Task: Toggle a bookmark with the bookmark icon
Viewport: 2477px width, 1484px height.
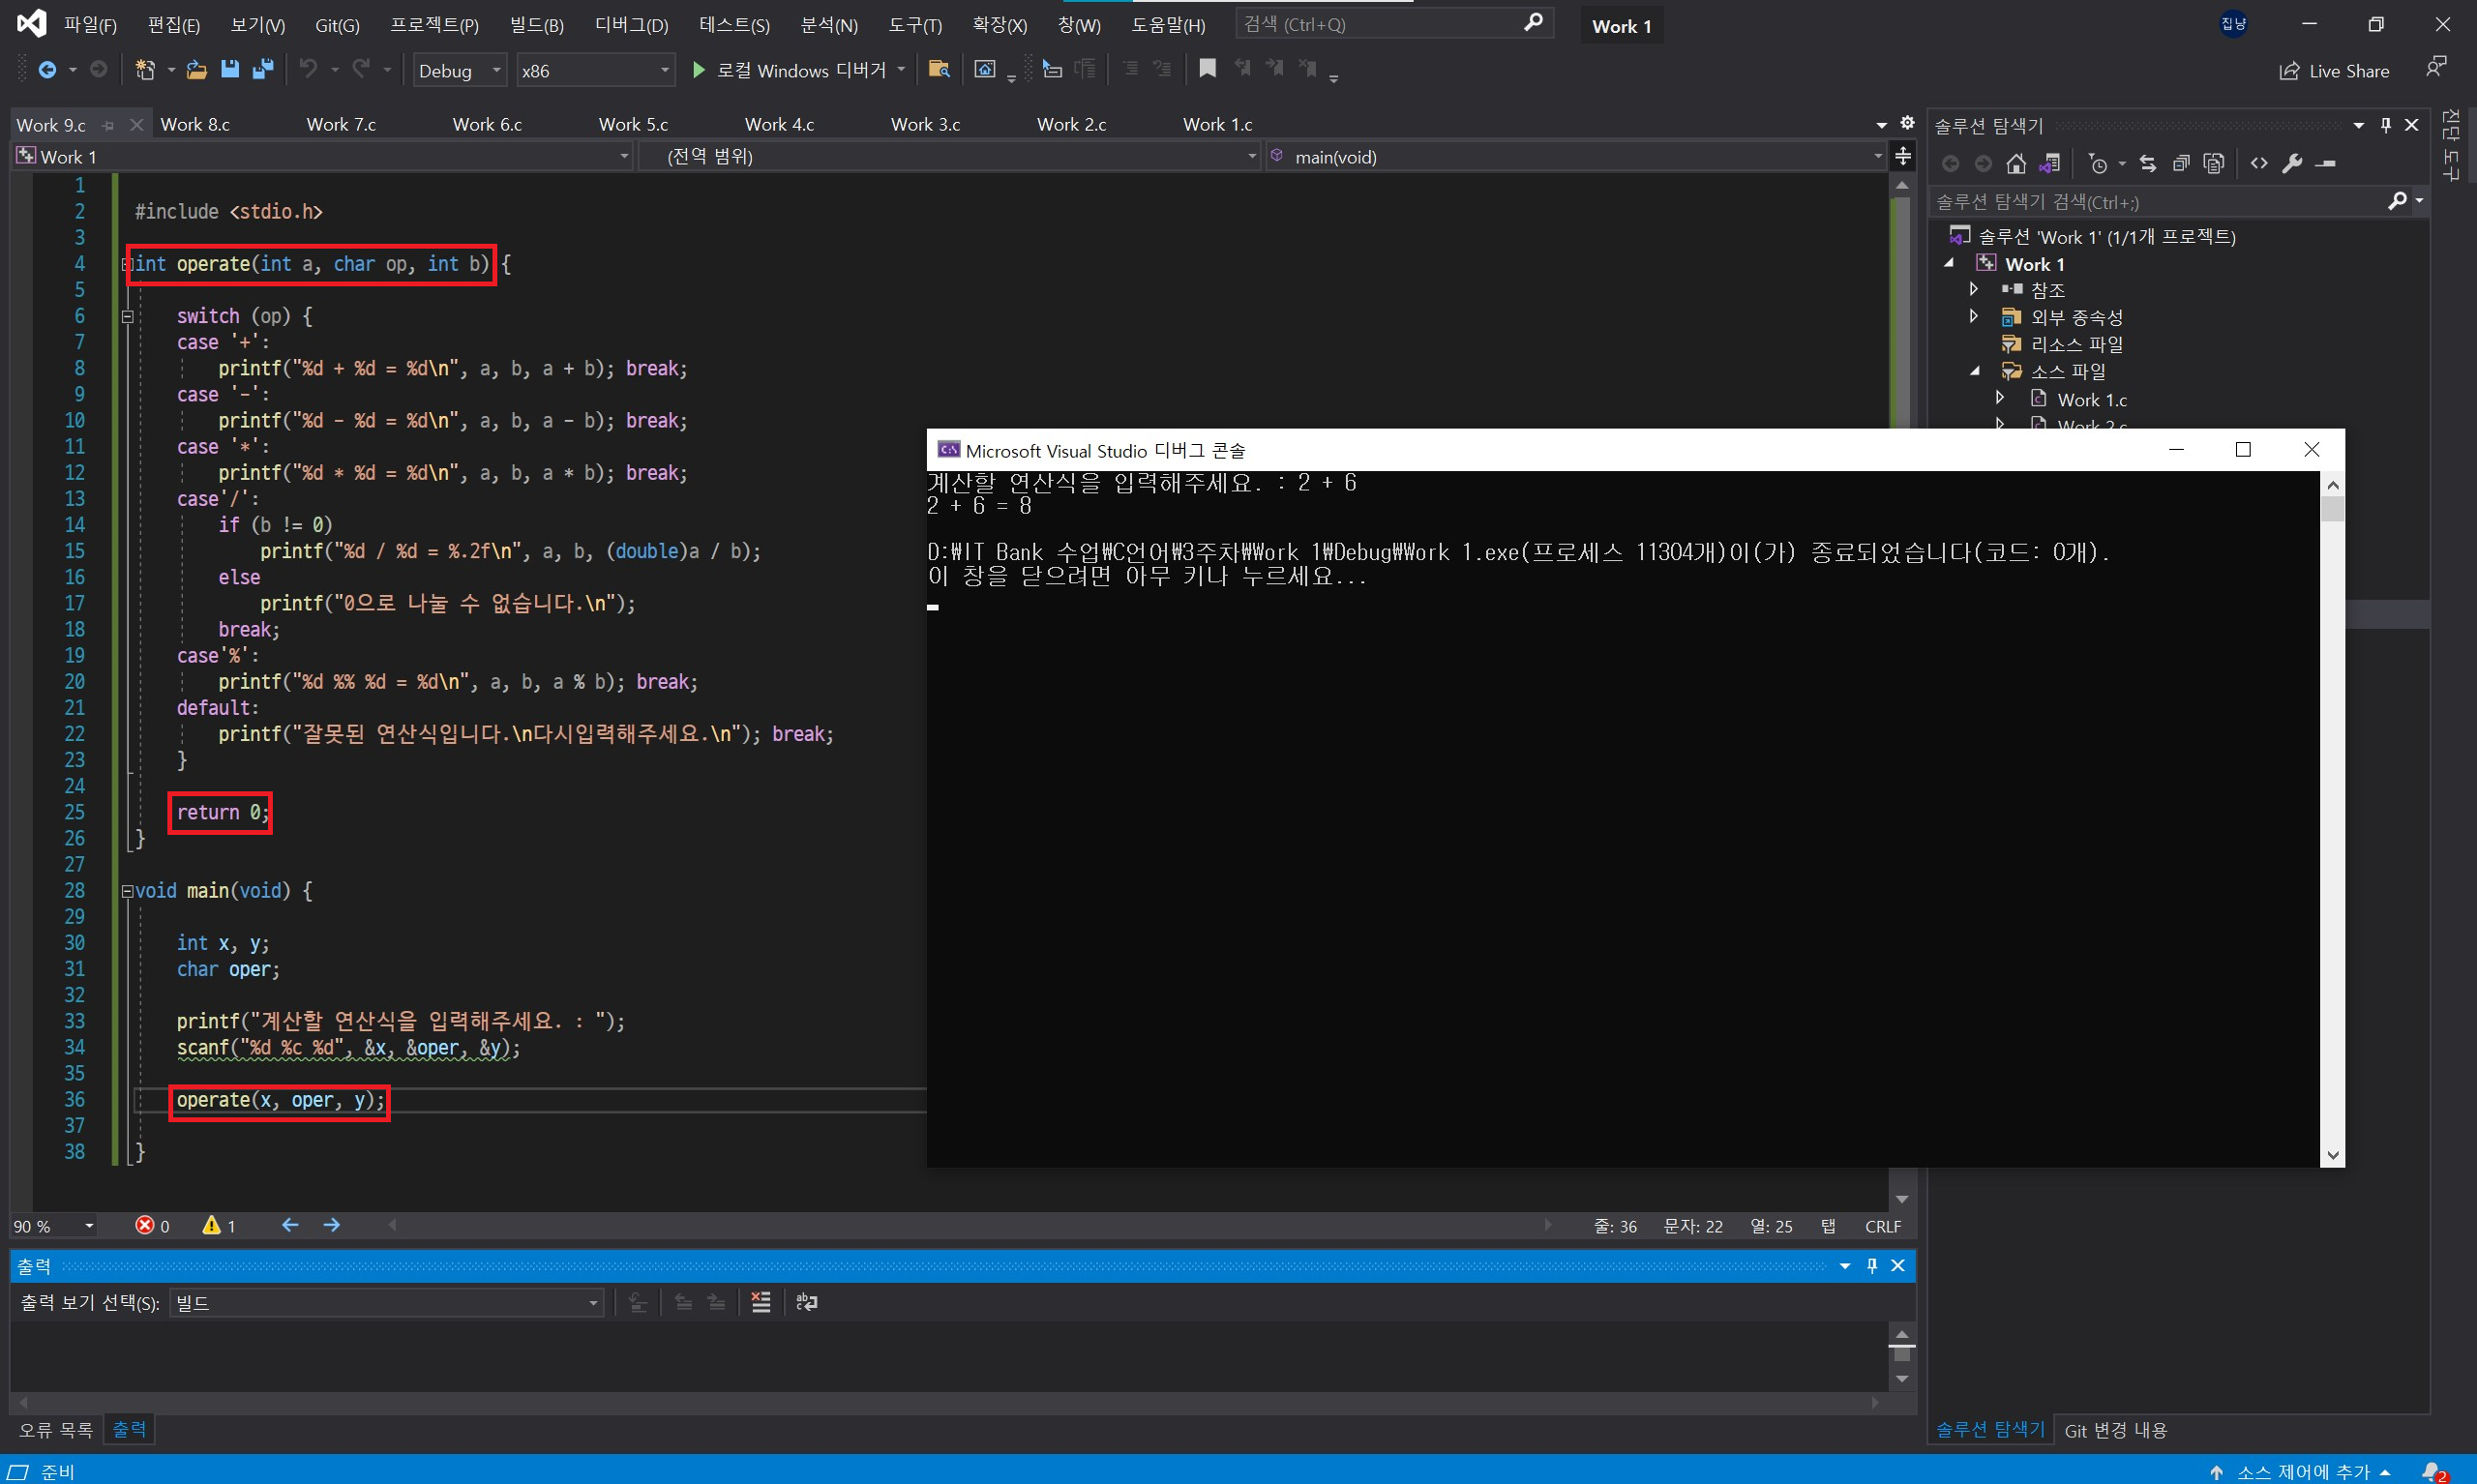Action: 1207,68
